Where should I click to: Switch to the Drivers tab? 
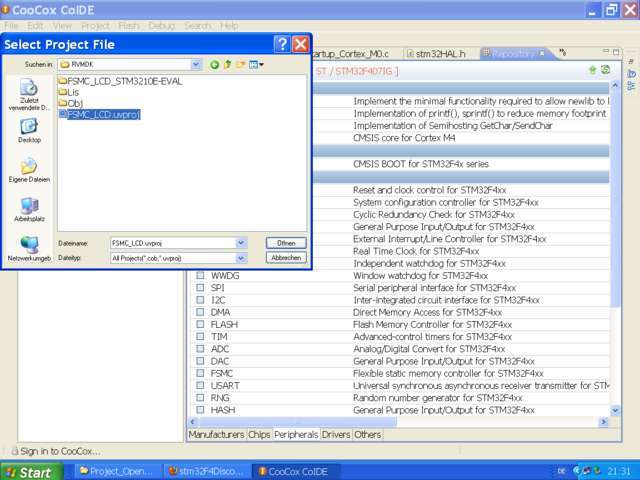336,435
